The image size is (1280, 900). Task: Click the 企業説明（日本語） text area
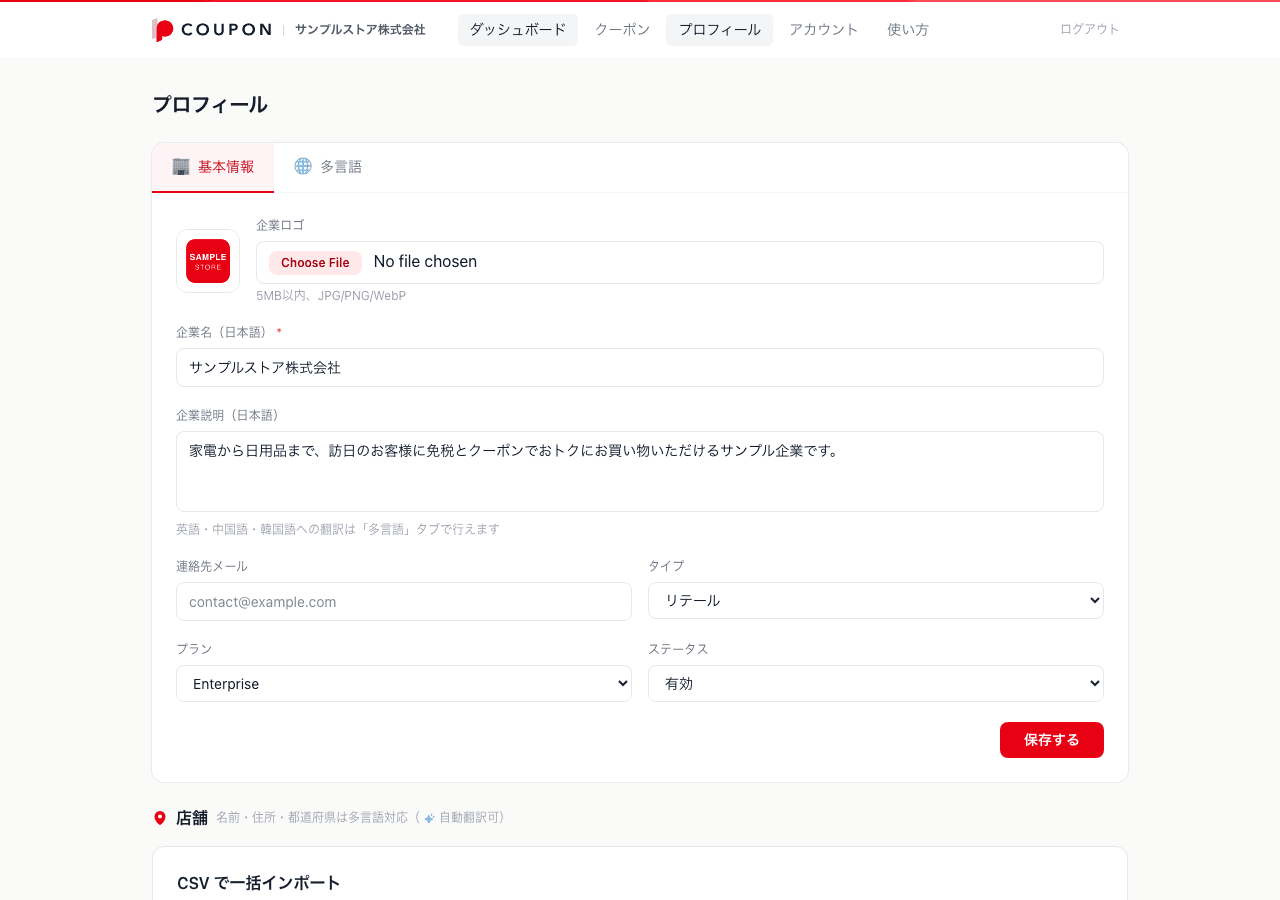tap(640, 472)
